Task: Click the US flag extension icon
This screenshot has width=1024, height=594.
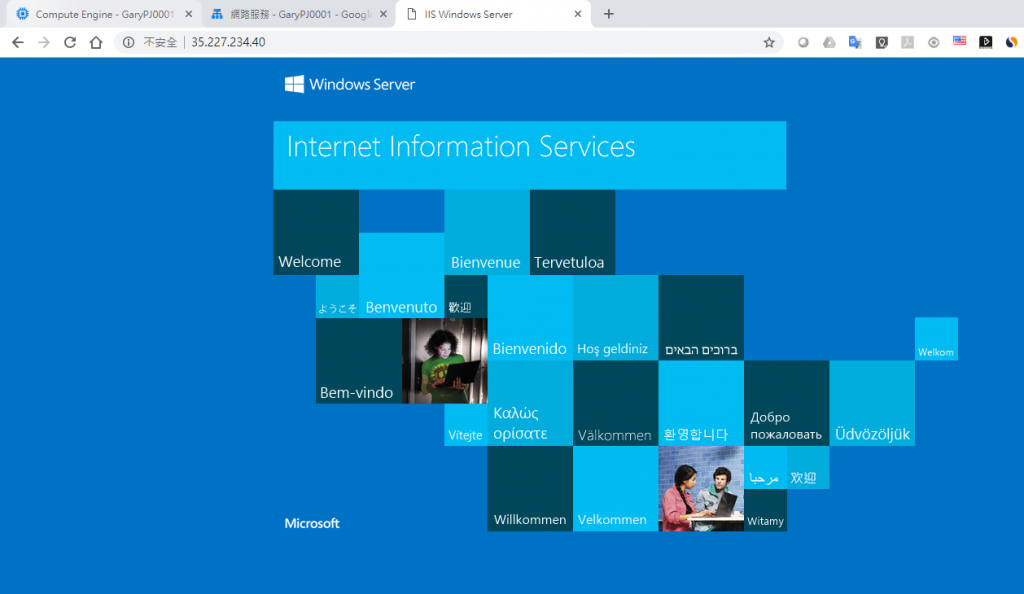Action: [959, 41]
